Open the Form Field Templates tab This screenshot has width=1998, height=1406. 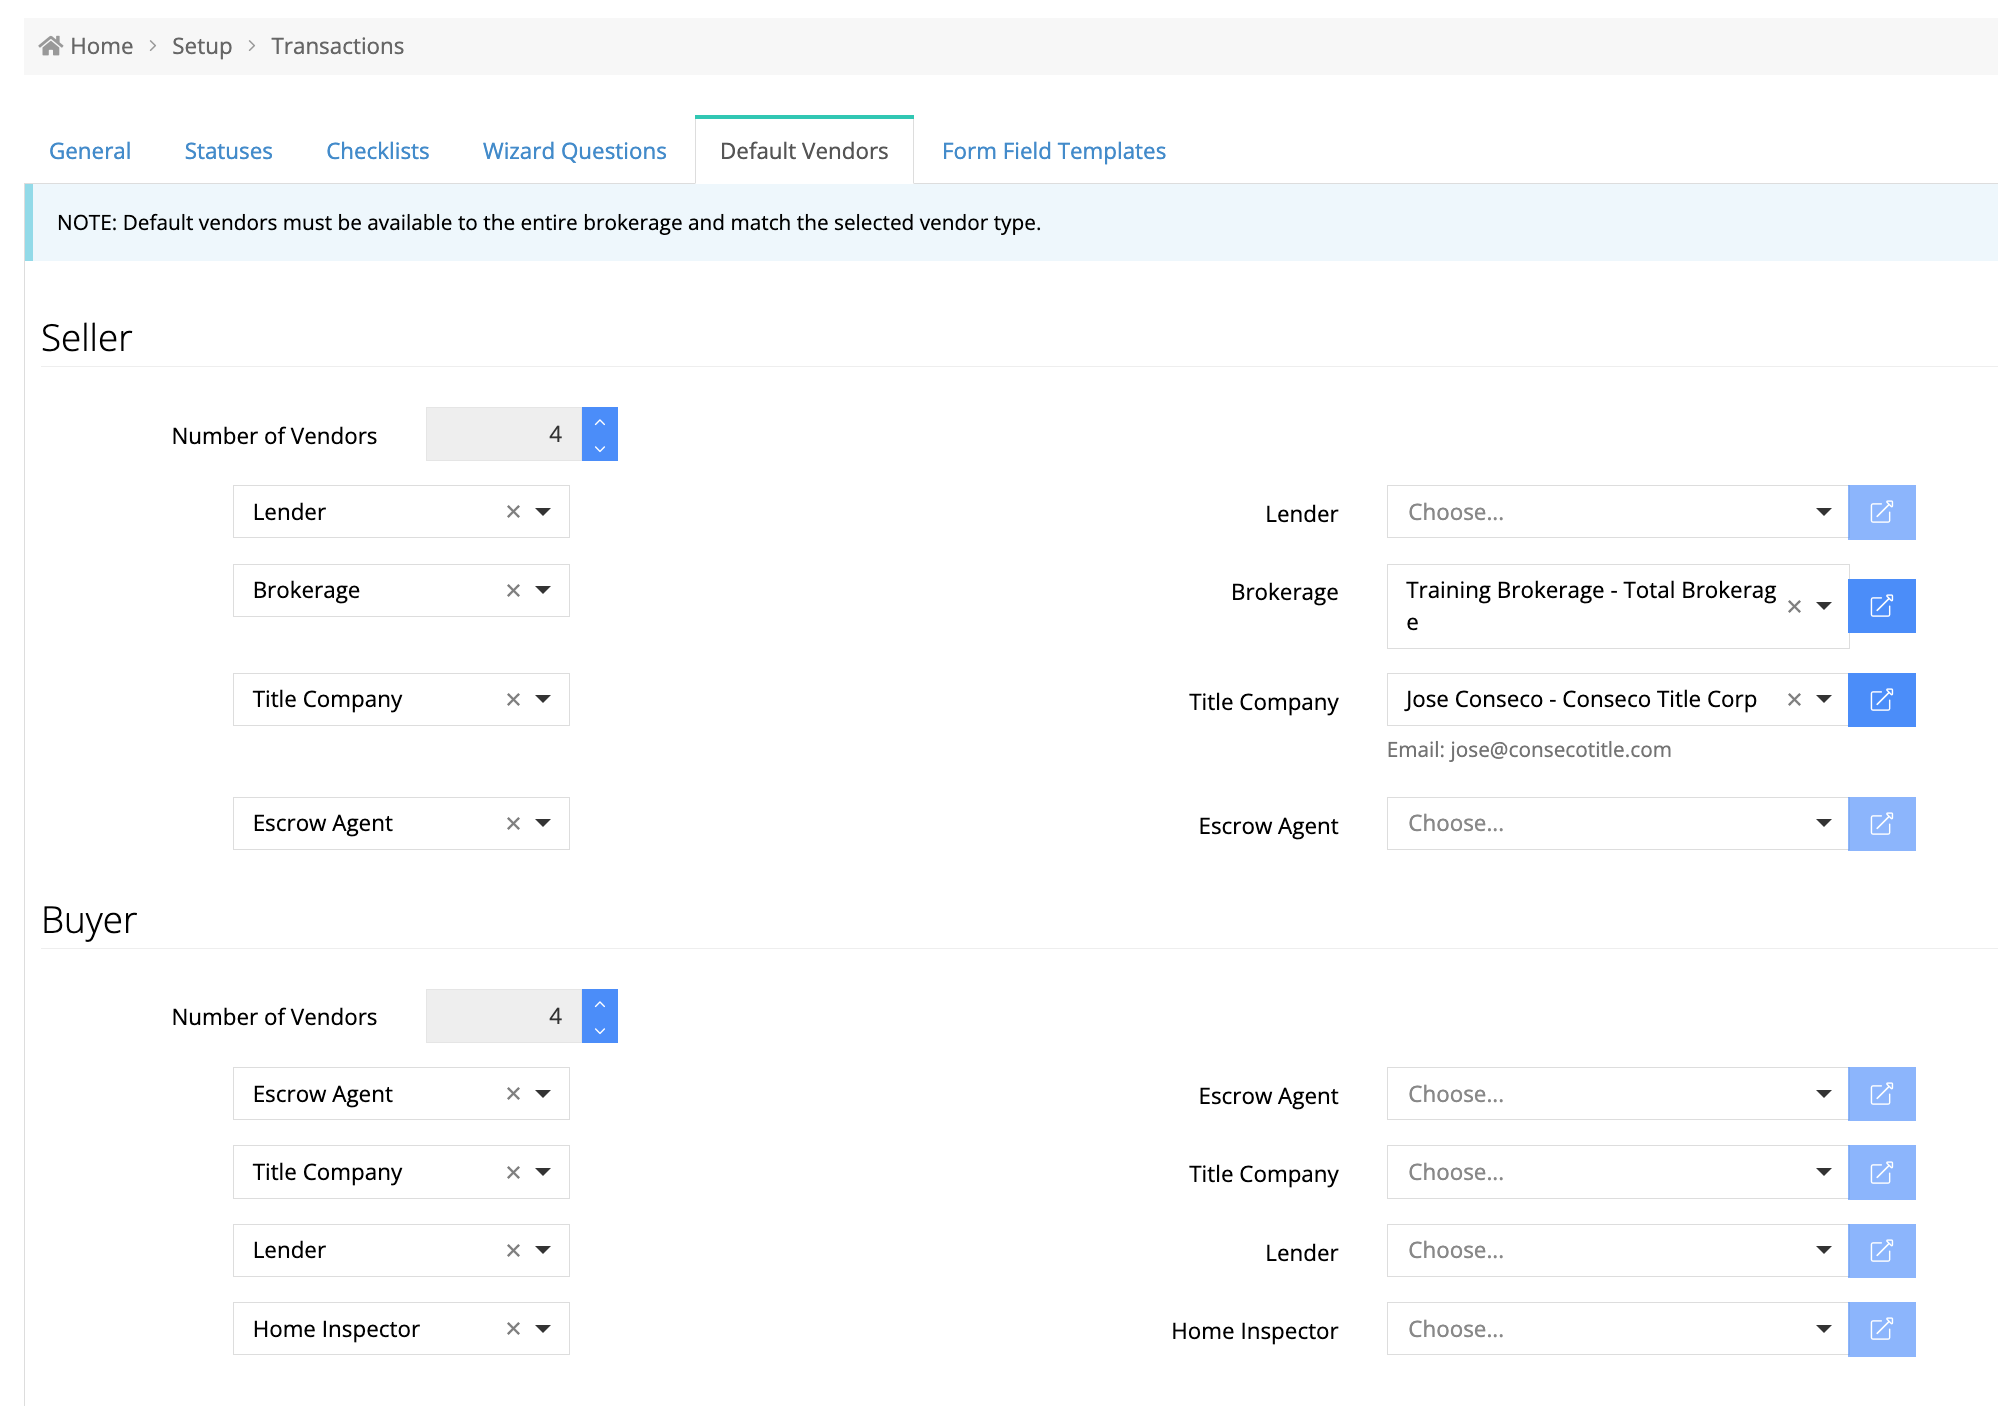click(1053, 151)
